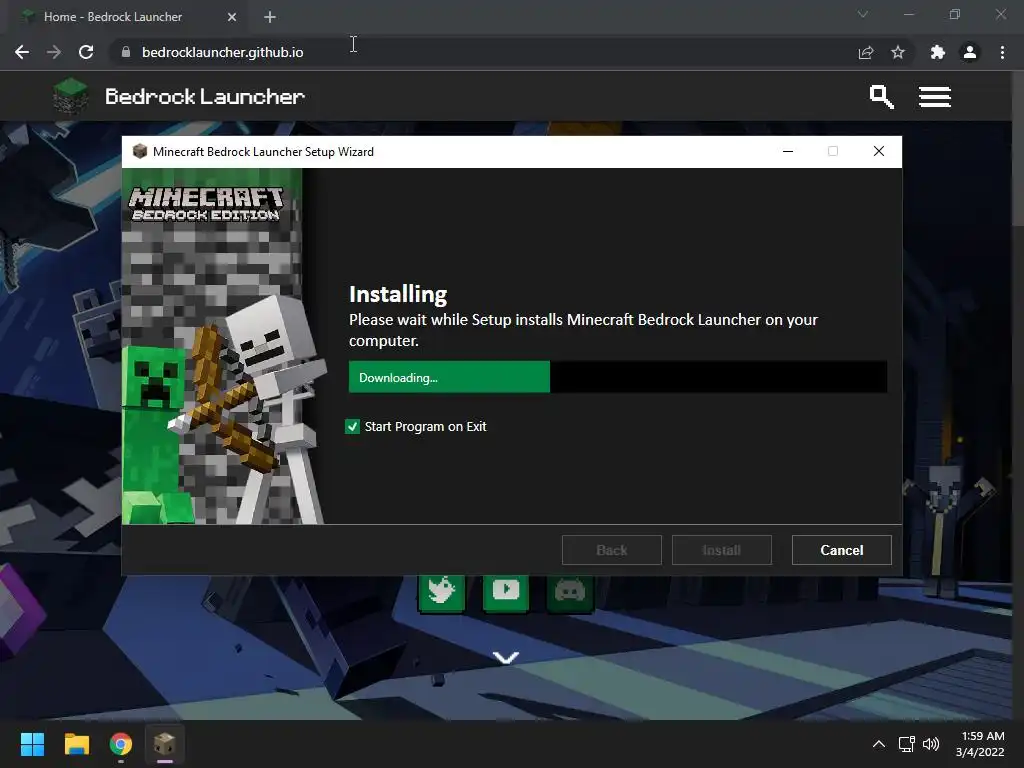1024x768 pixels.
Task: Uncheck Start Program on Exit
Action: 352,426
